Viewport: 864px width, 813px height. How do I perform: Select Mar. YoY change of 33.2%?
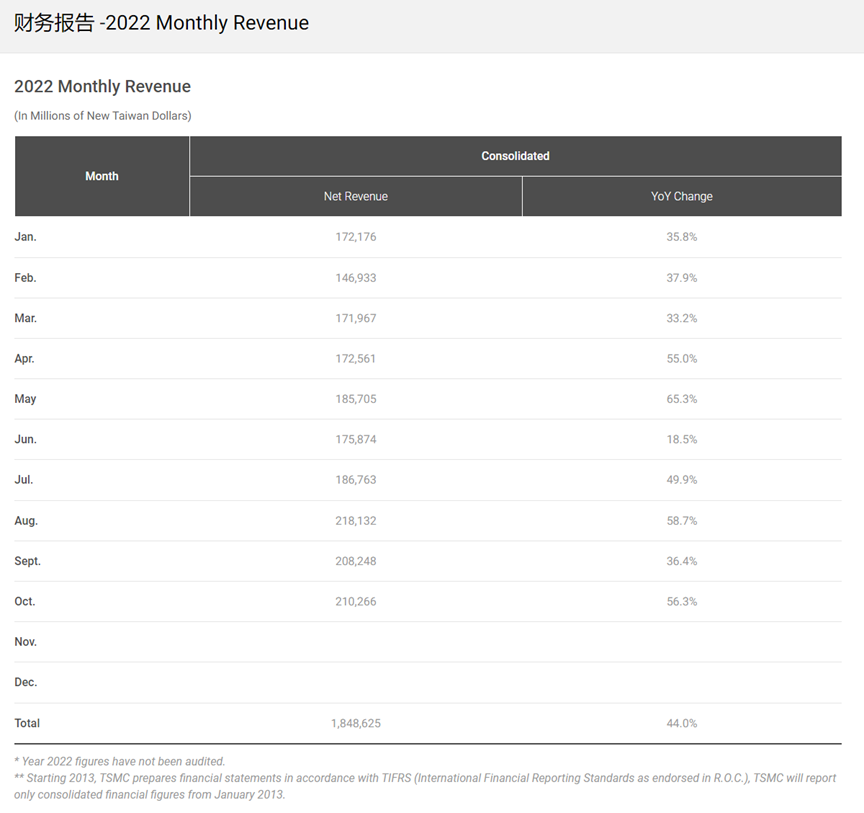pyautogui.click(x=681, y=318)
